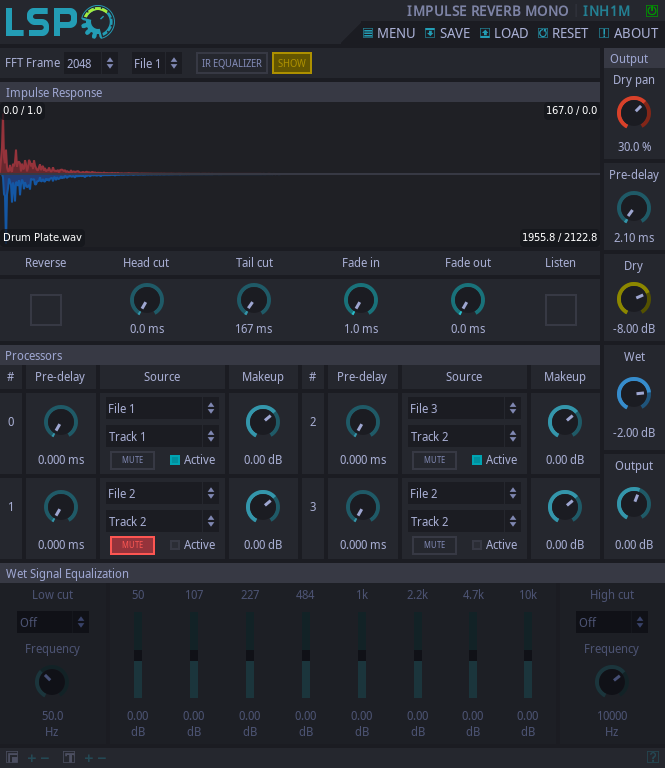Open processor 1 Track 2 dropdown

point(162,522)
